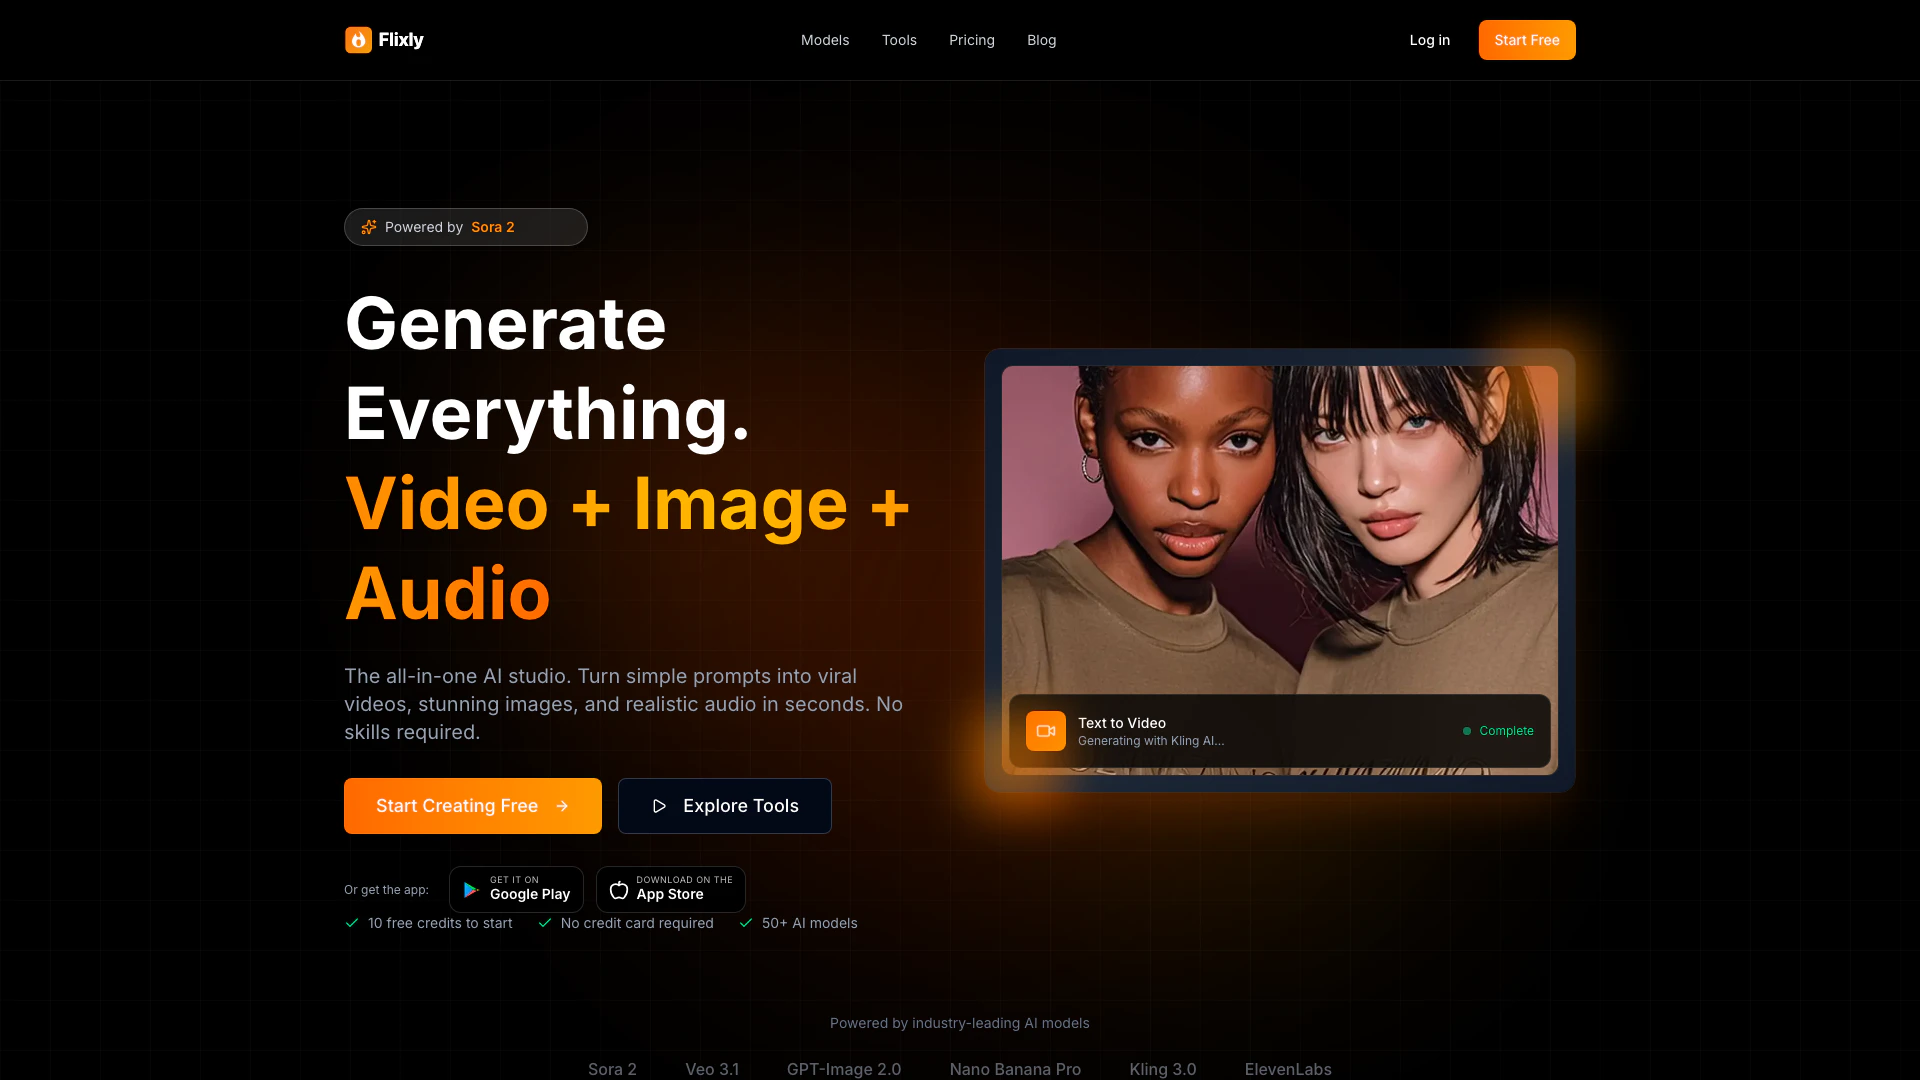Click 'Sora 2' in the models list
Screen dimensions: 1920x1080
(612, 1069)
